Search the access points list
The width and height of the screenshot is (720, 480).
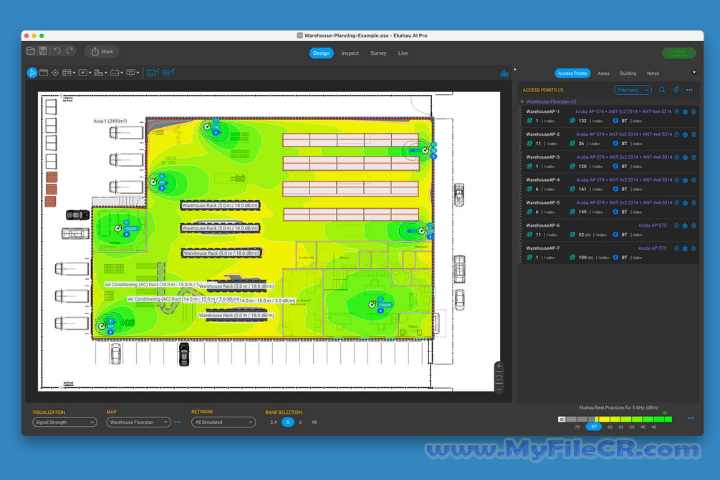click(662, 90)
